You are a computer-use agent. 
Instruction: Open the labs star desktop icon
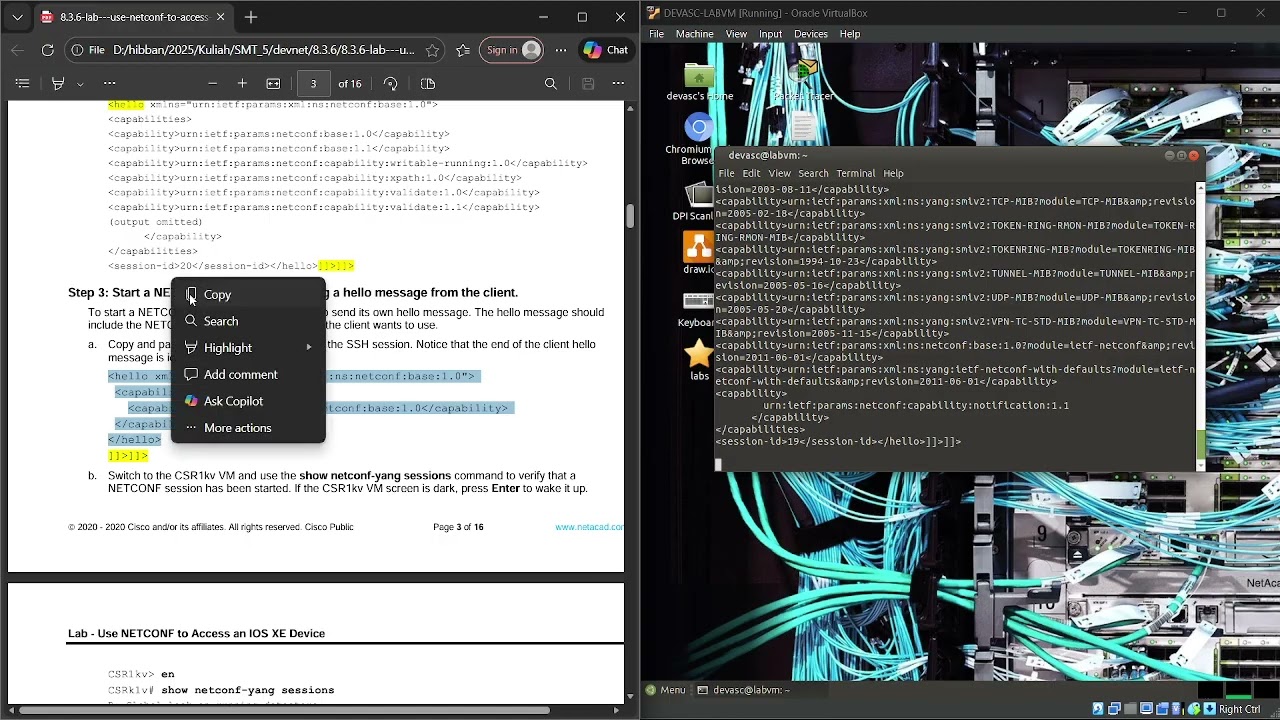pos(699,358)
